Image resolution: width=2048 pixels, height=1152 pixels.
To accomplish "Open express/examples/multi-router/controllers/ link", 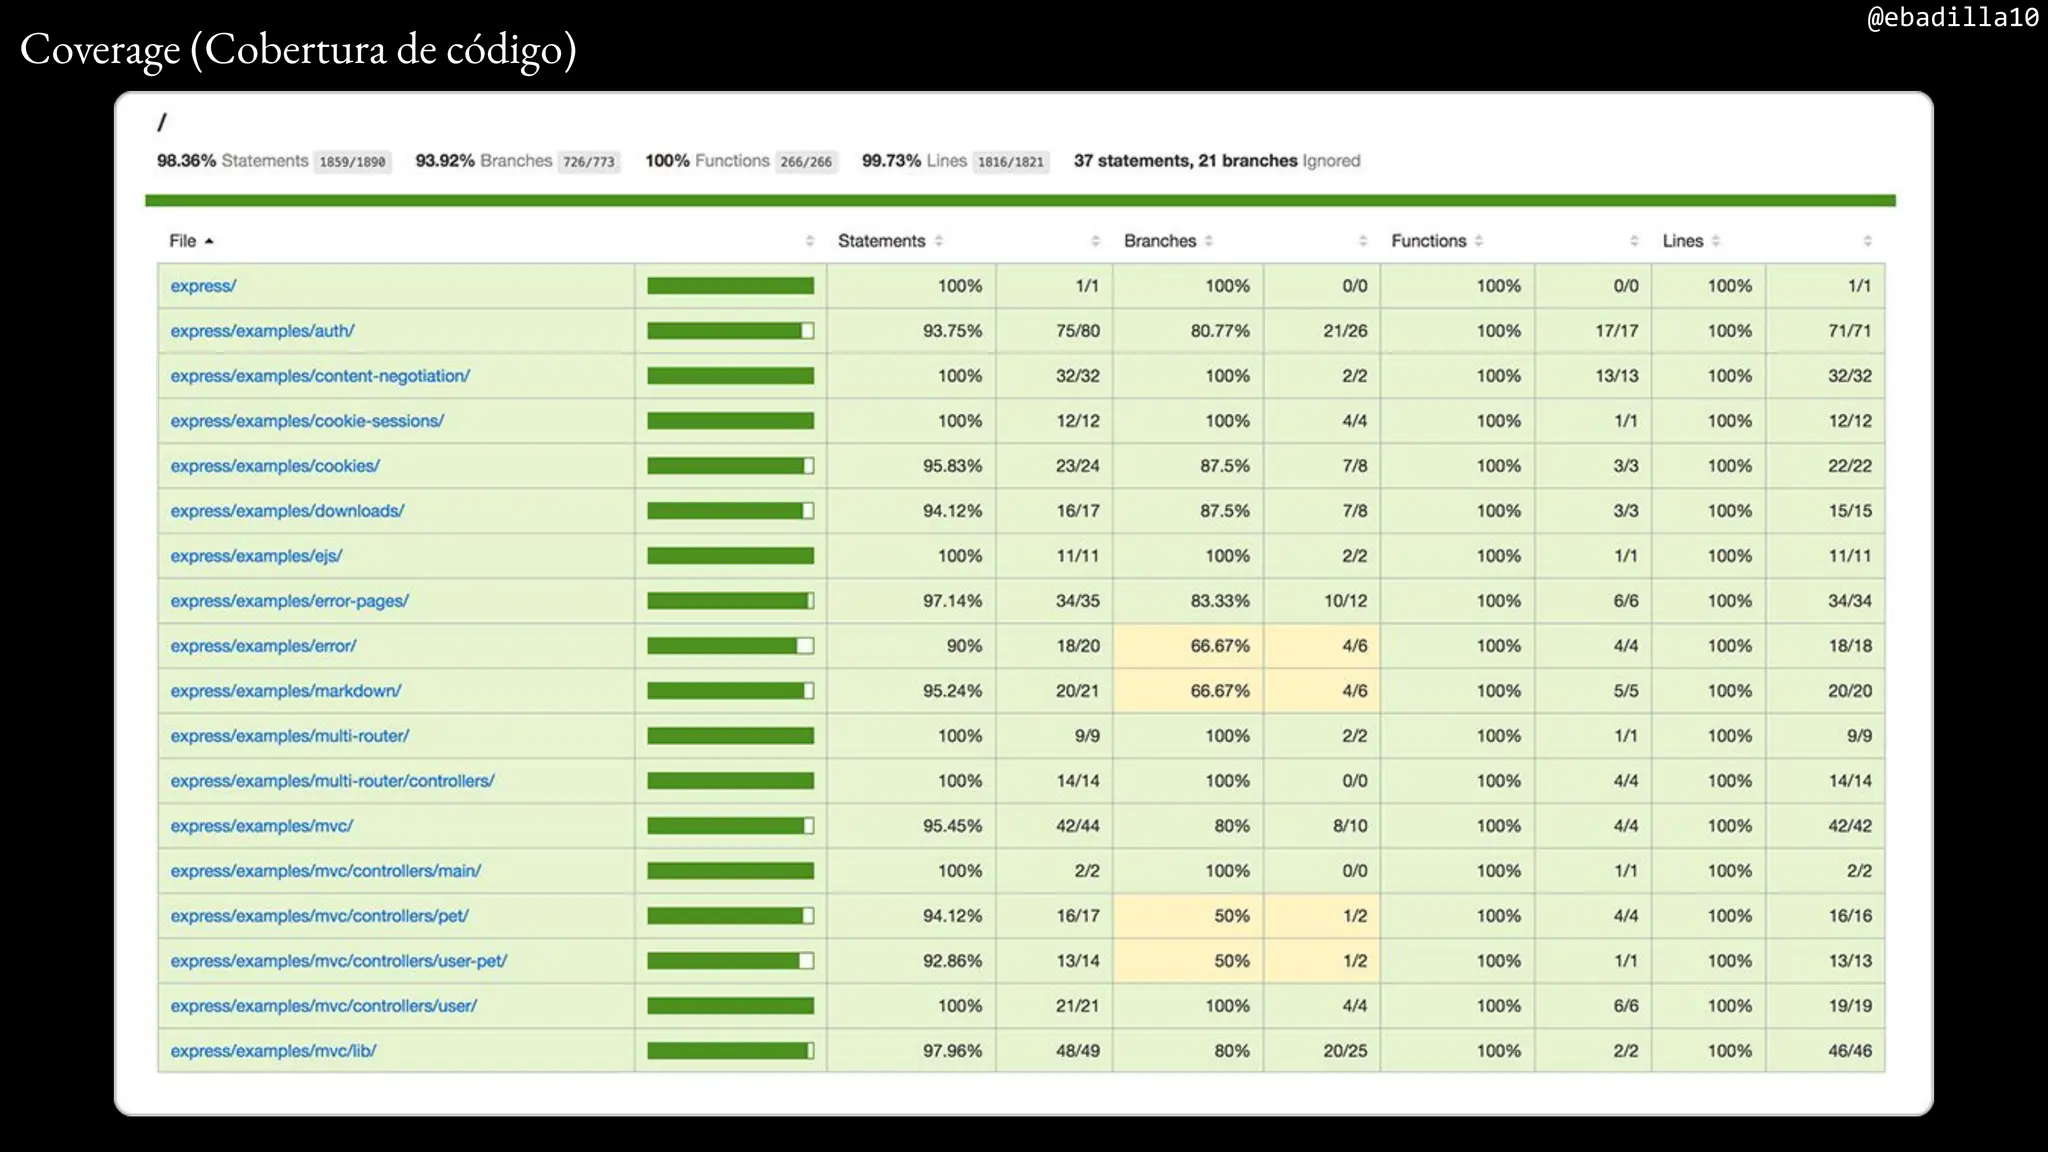I will coord(332,781).
